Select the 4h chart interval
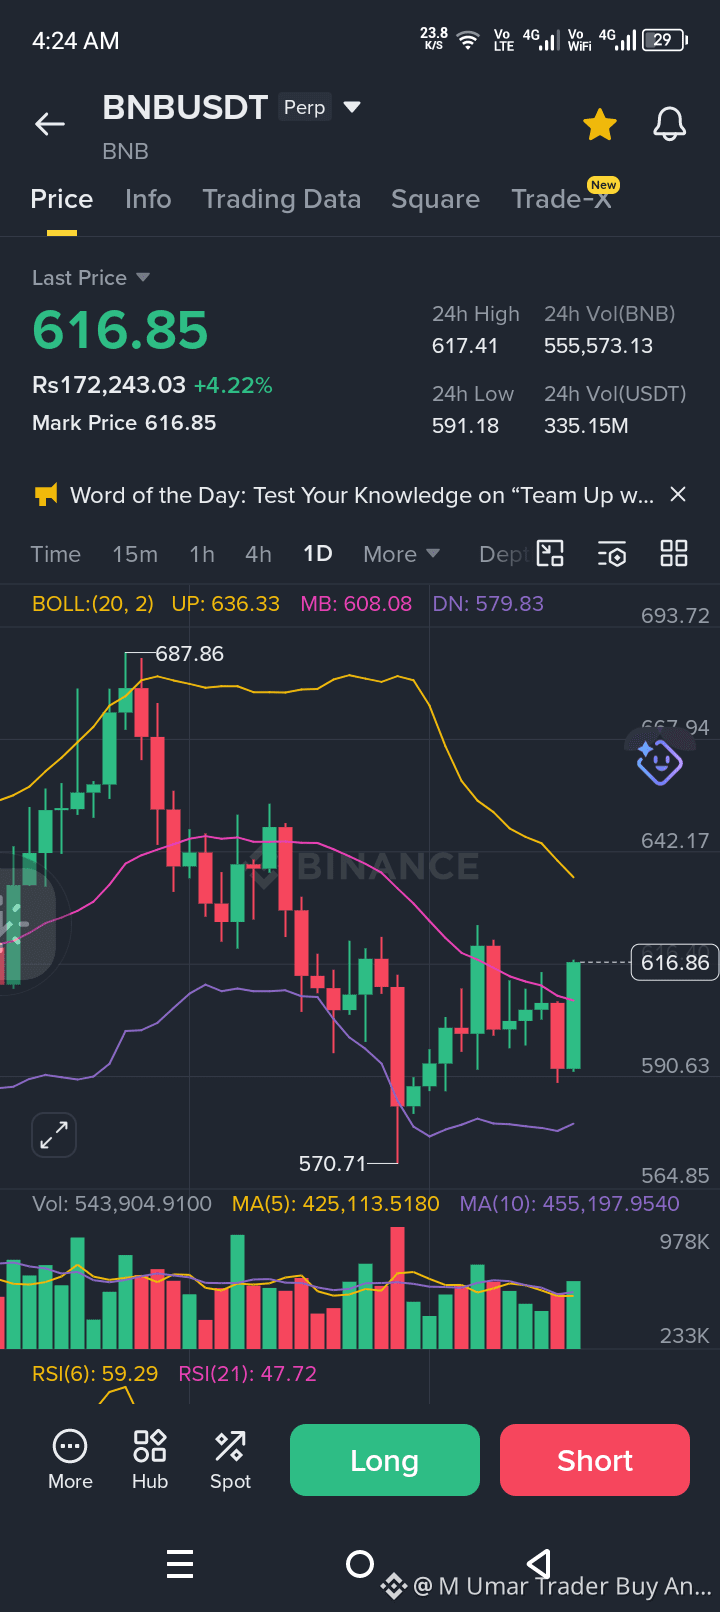Viewport: 720px width, 1612px height. click(258, 554)
